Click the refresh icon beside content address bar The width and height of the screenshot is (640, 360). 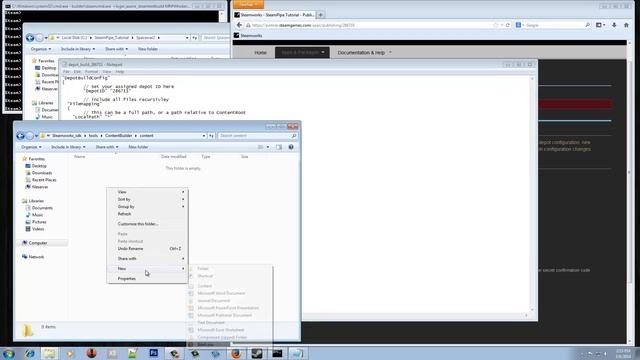pos(211,136)
